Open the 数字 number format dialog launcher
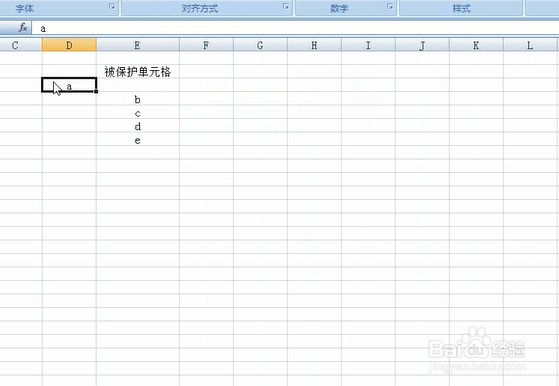559x386 pixels. (x=390, y=6)
